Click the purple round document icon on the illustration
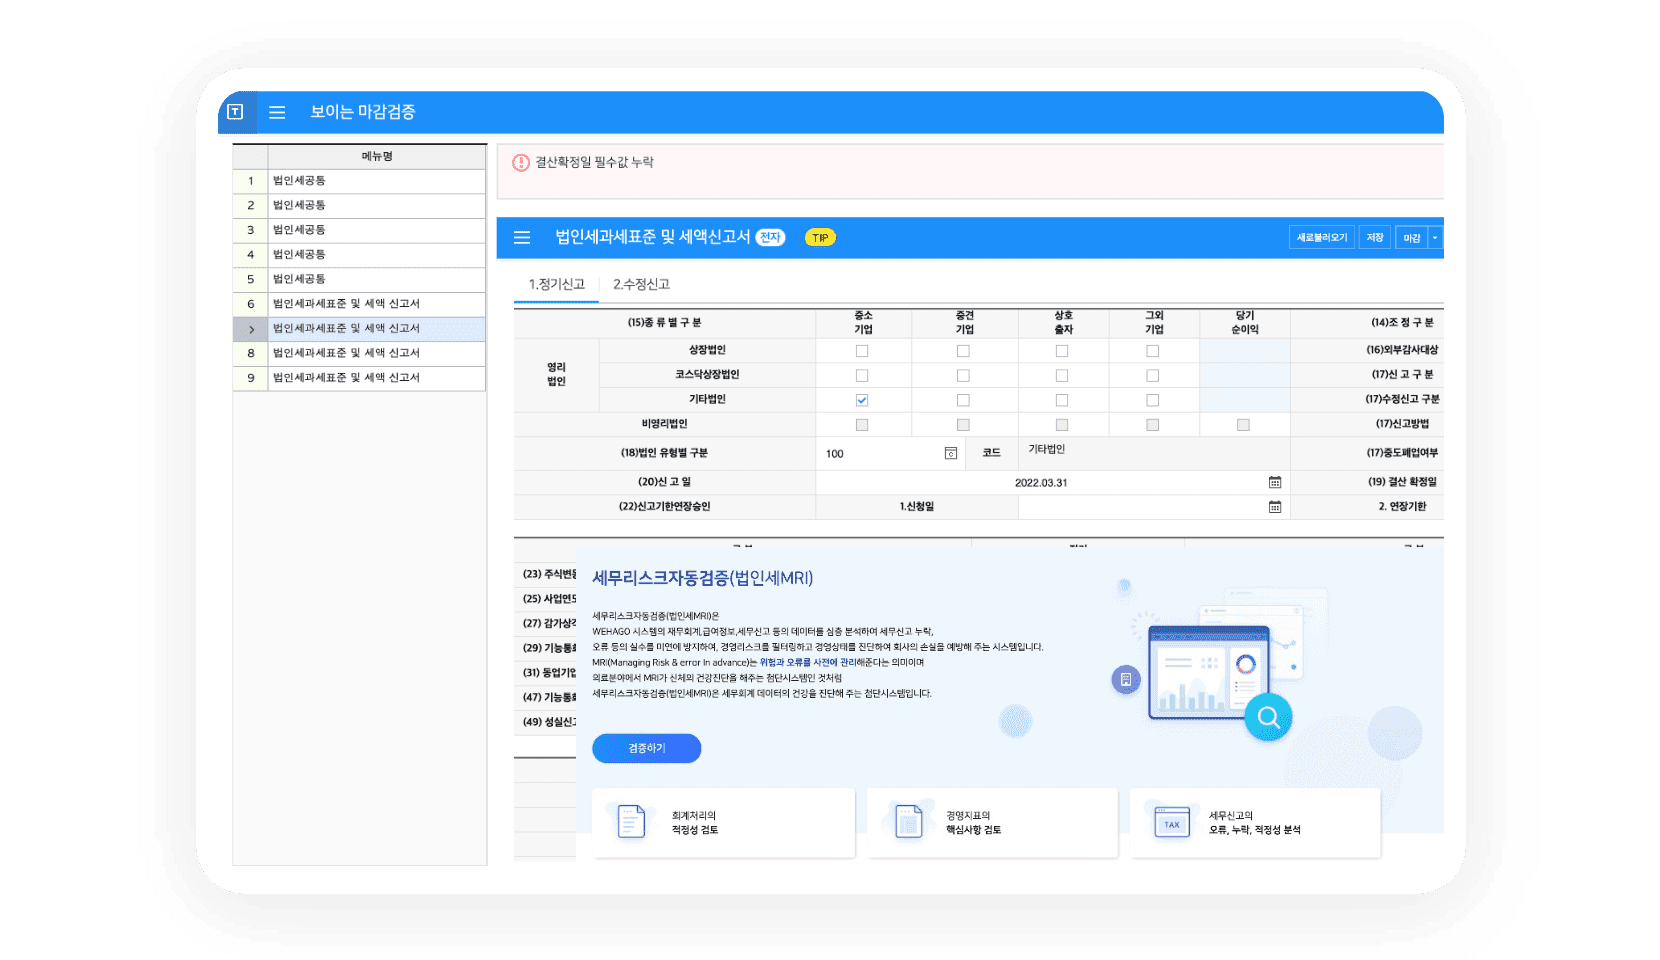1660x960 pixels. pos(1126,680)
